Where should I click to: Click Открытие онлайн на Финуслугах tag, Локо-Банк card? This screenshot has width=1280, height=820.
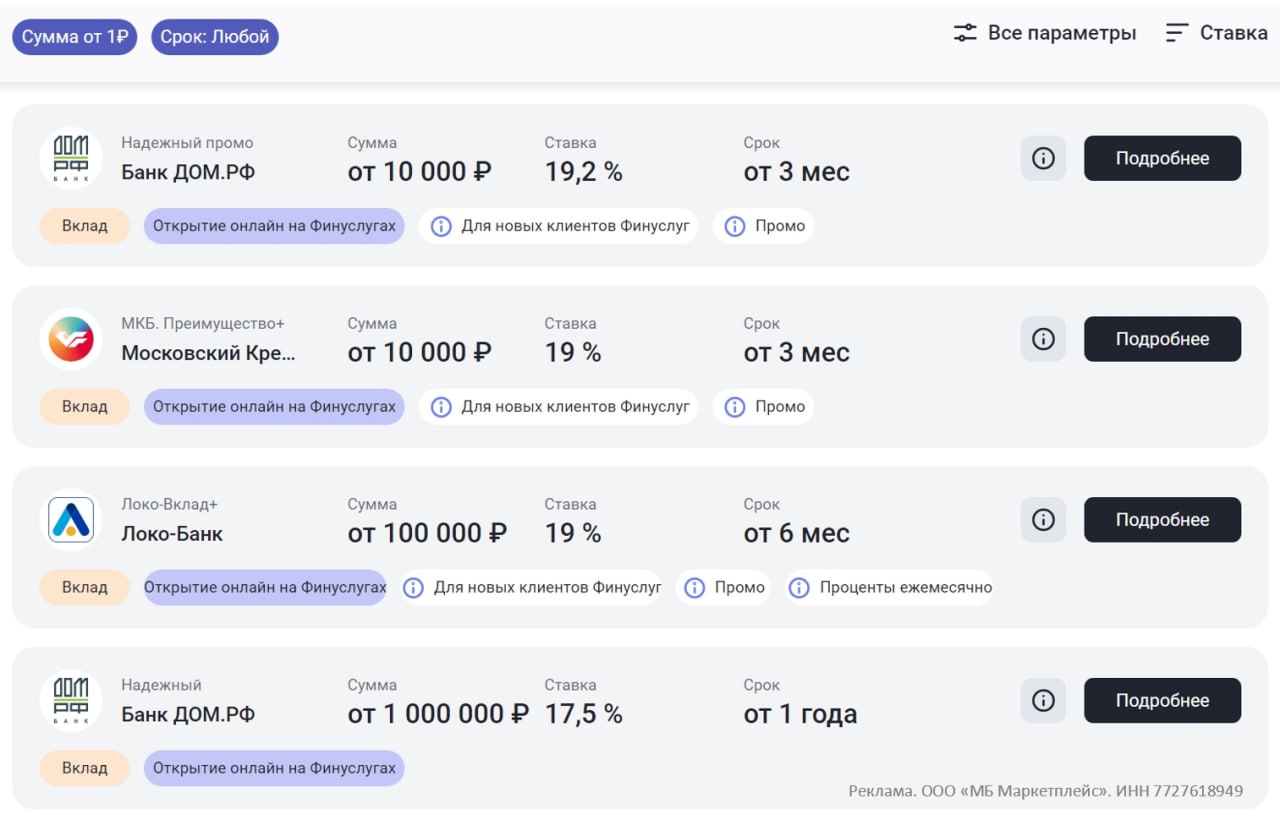pyautogui.click(x=265, y=588)
